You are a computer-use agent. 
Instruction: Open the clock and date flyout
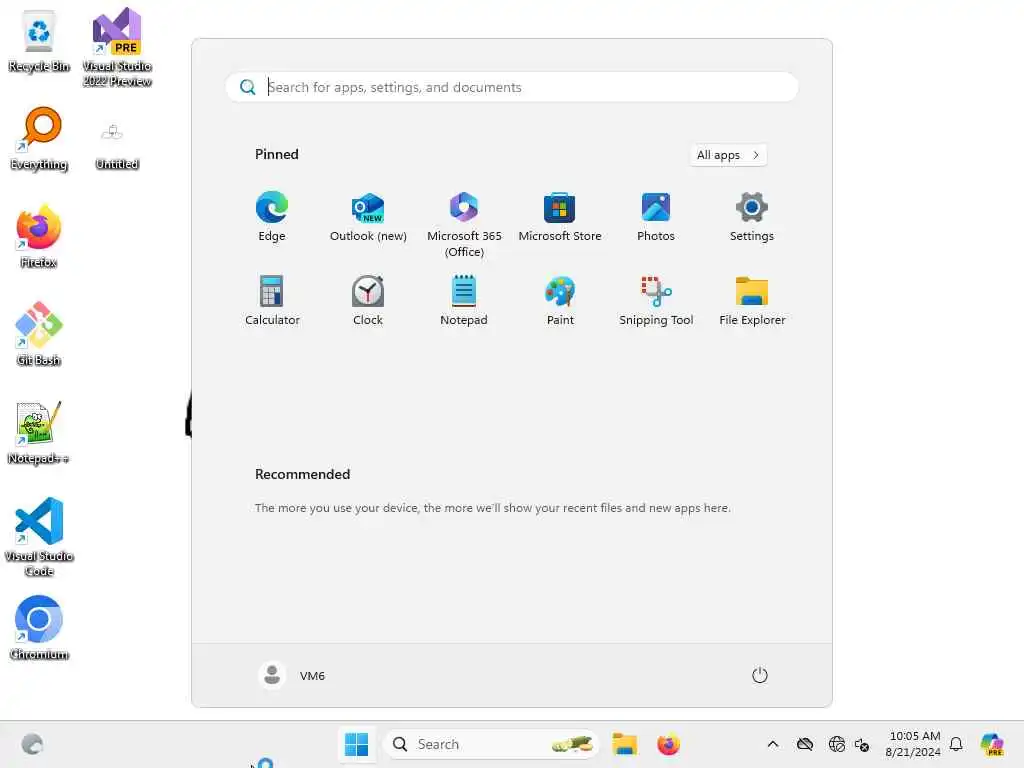point(913,744)
